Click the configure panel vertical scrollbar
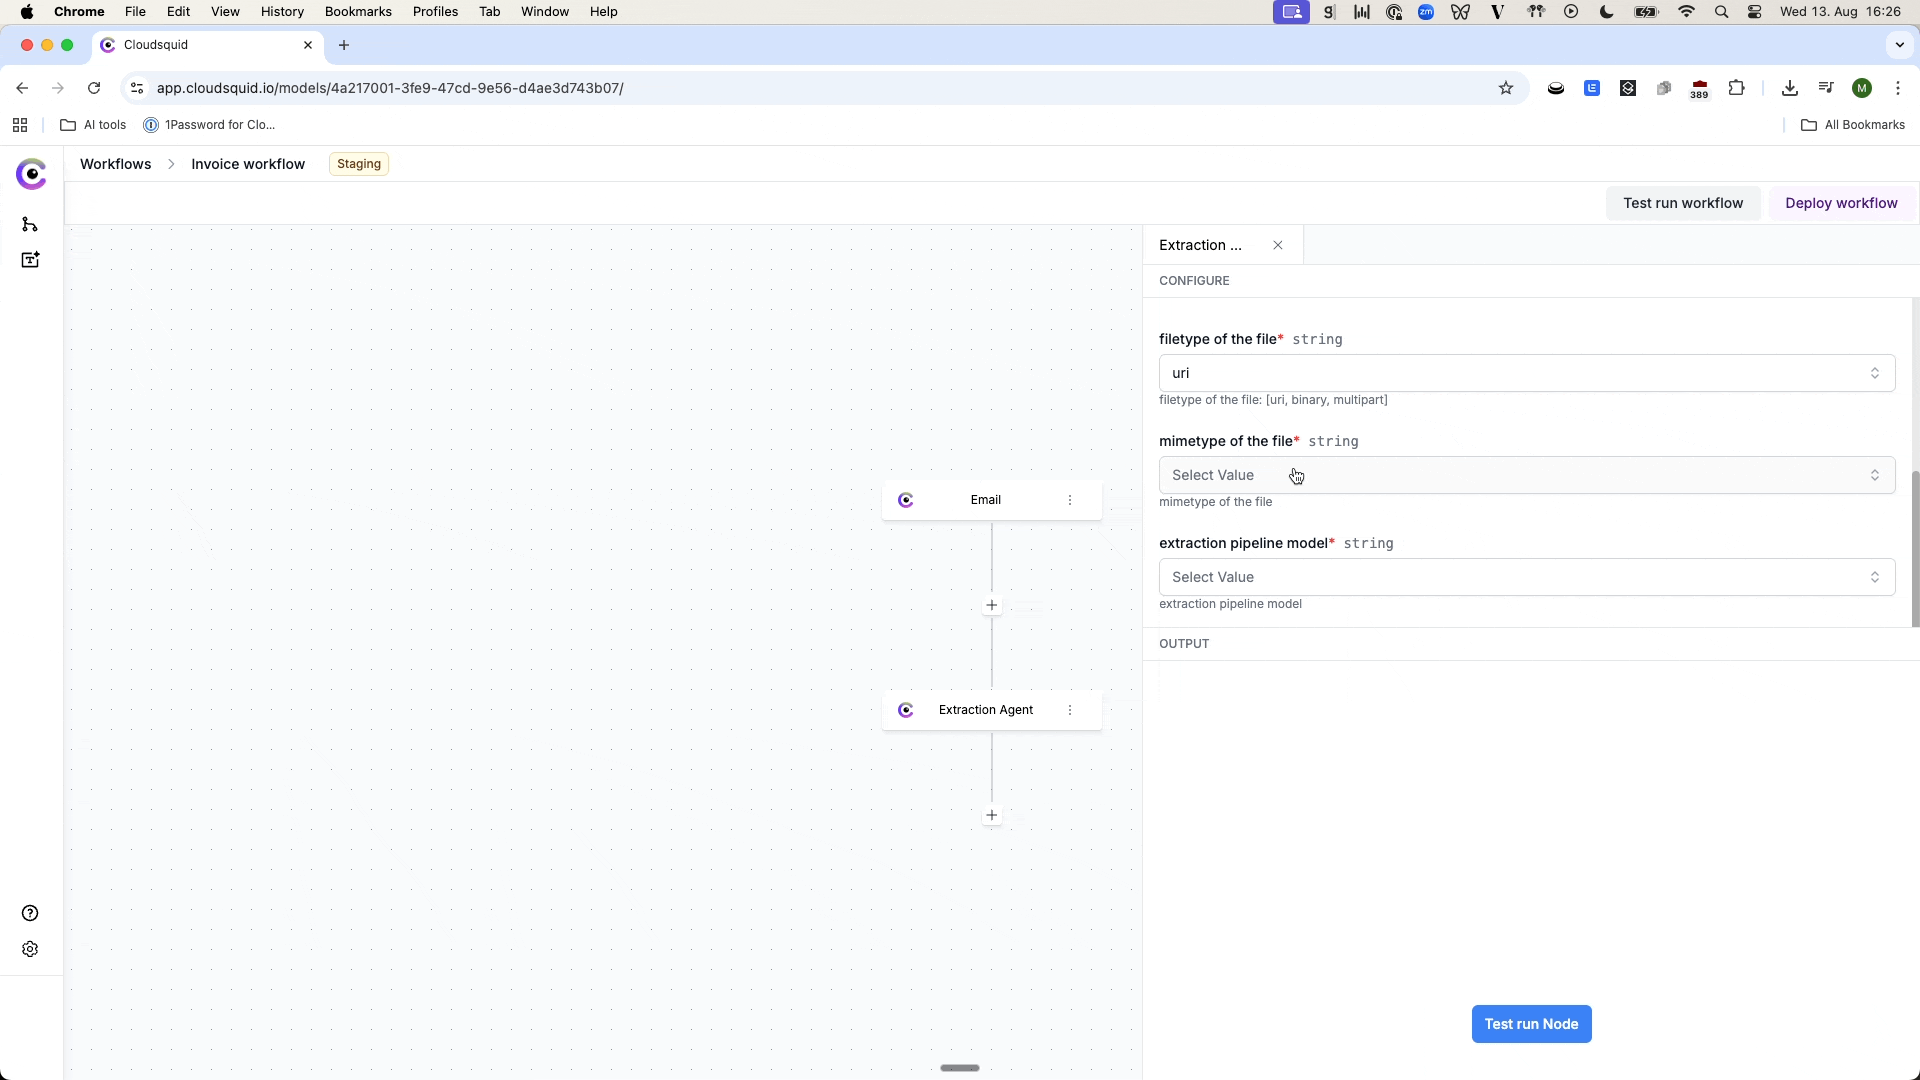This screenshot has width=1920, height=1080. (x=1915, y=548)
